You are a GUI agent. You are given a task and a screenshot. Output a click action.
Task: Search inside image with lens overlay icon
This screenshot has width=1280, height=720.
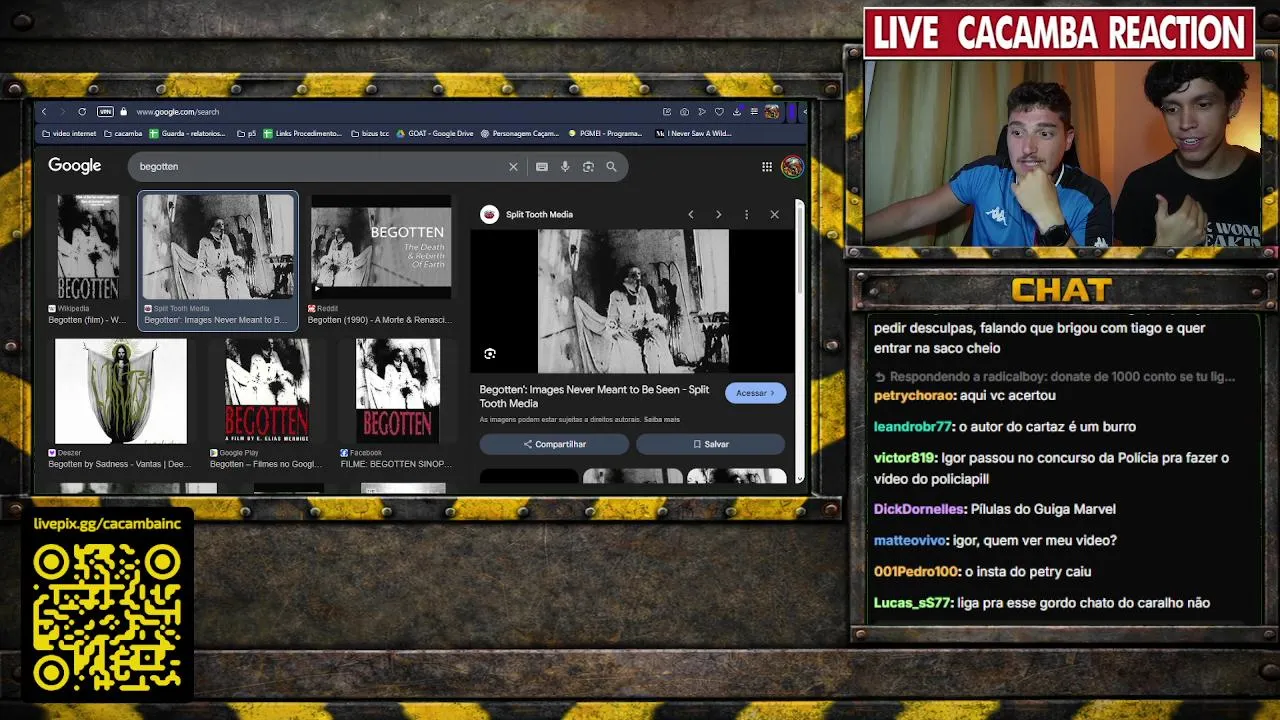[490, 354]
